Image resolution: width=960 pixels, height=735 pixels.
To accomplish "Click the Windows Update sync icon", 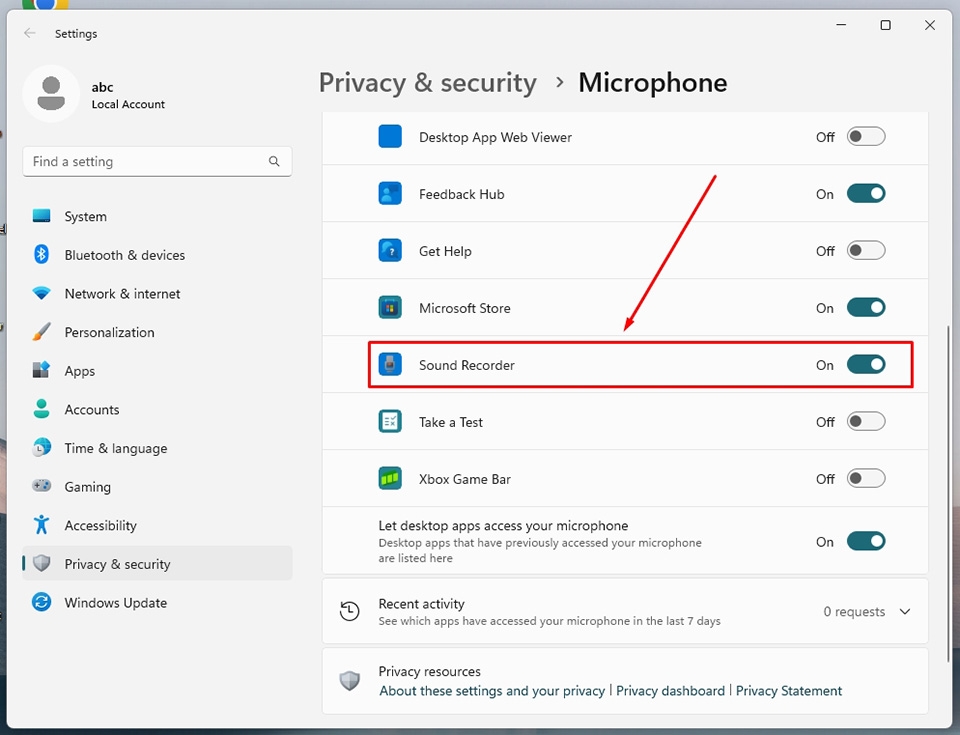I will [42, 602].
